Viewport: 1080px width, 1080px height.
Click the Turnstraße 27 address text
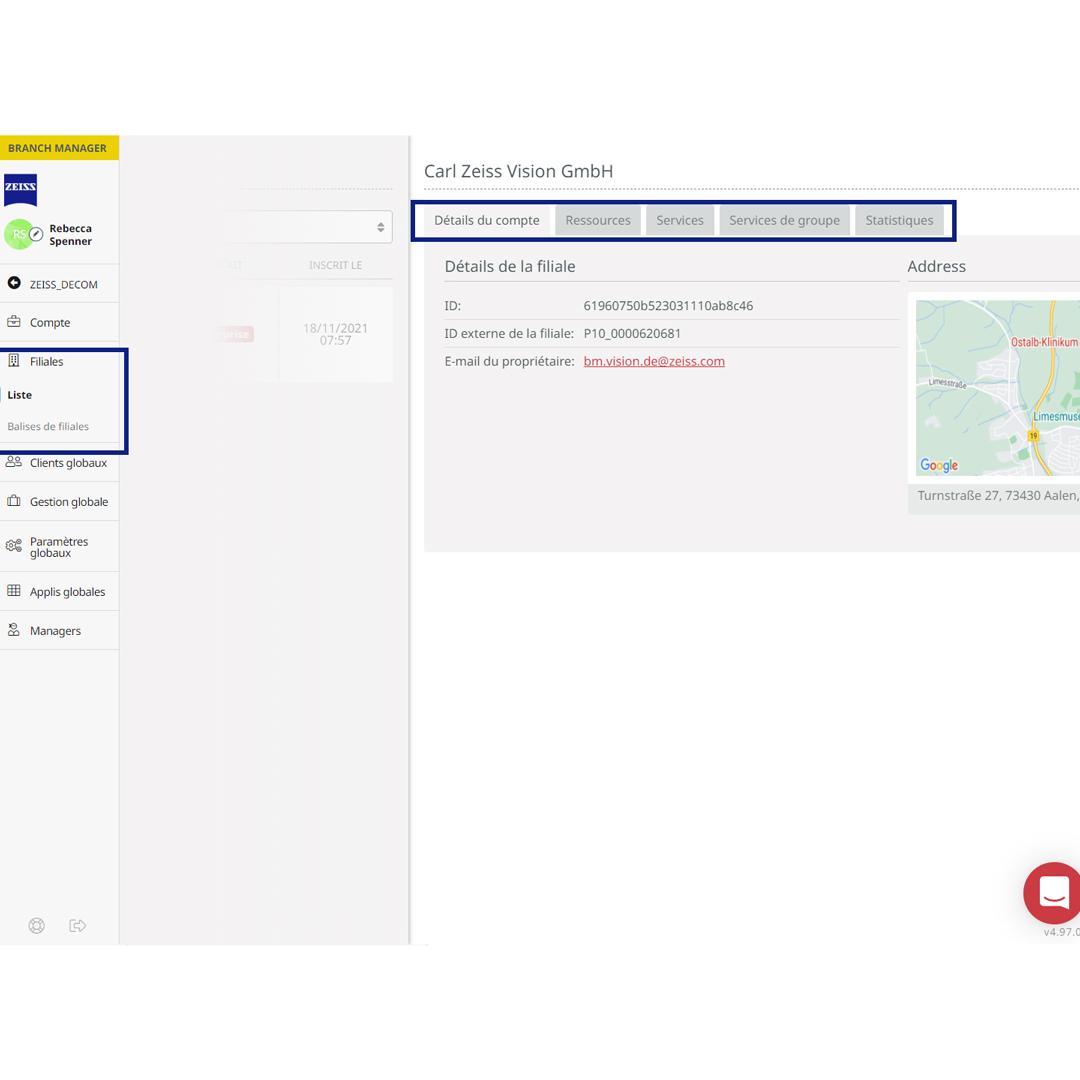click(998, 495)
